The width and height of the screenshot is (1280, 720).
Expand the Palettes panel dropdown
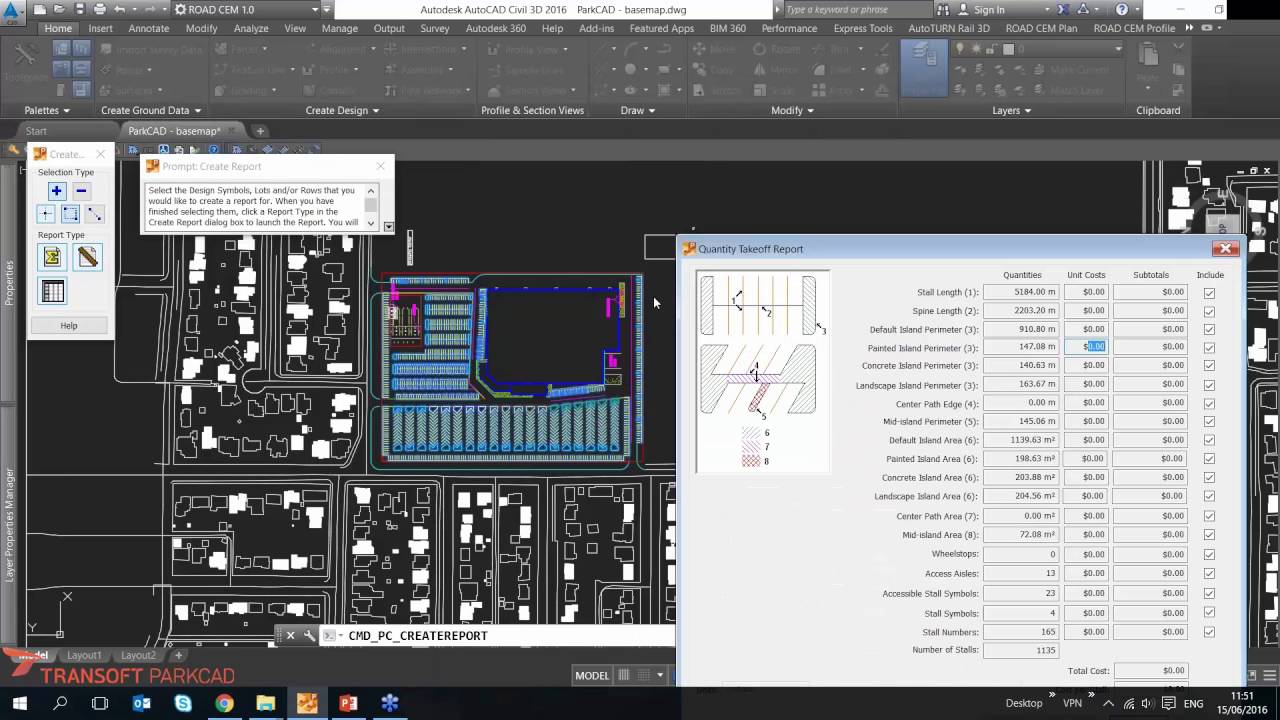[x=48, y=110]
